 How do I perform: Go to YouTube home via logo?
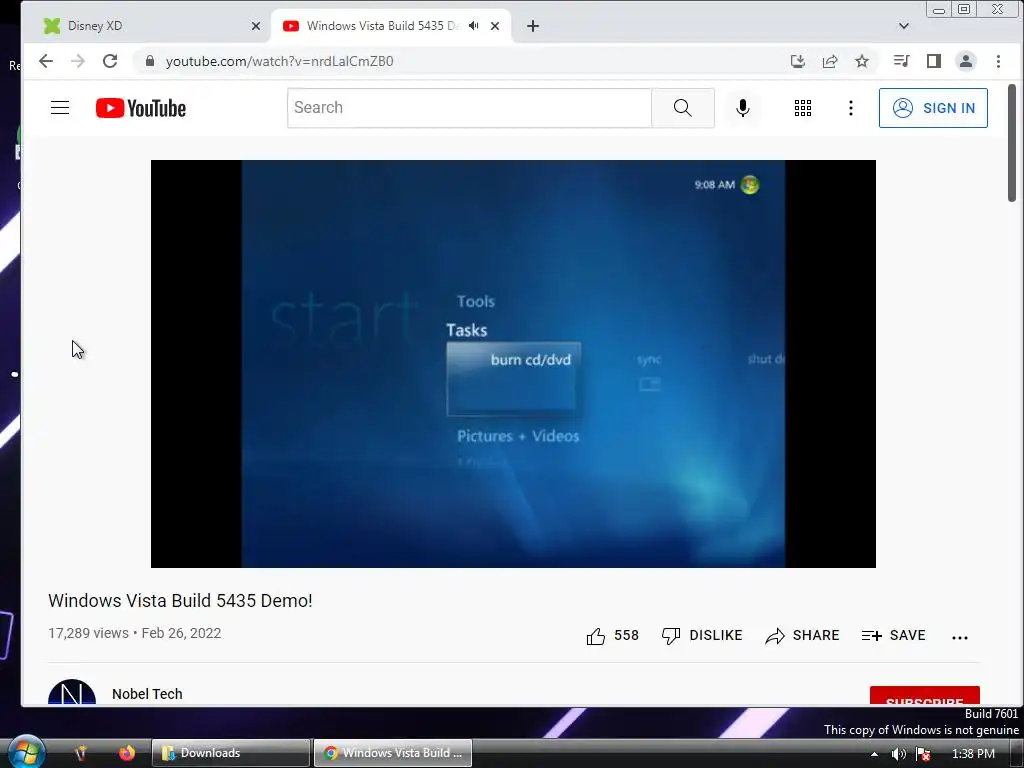click(x=141, y=108)
